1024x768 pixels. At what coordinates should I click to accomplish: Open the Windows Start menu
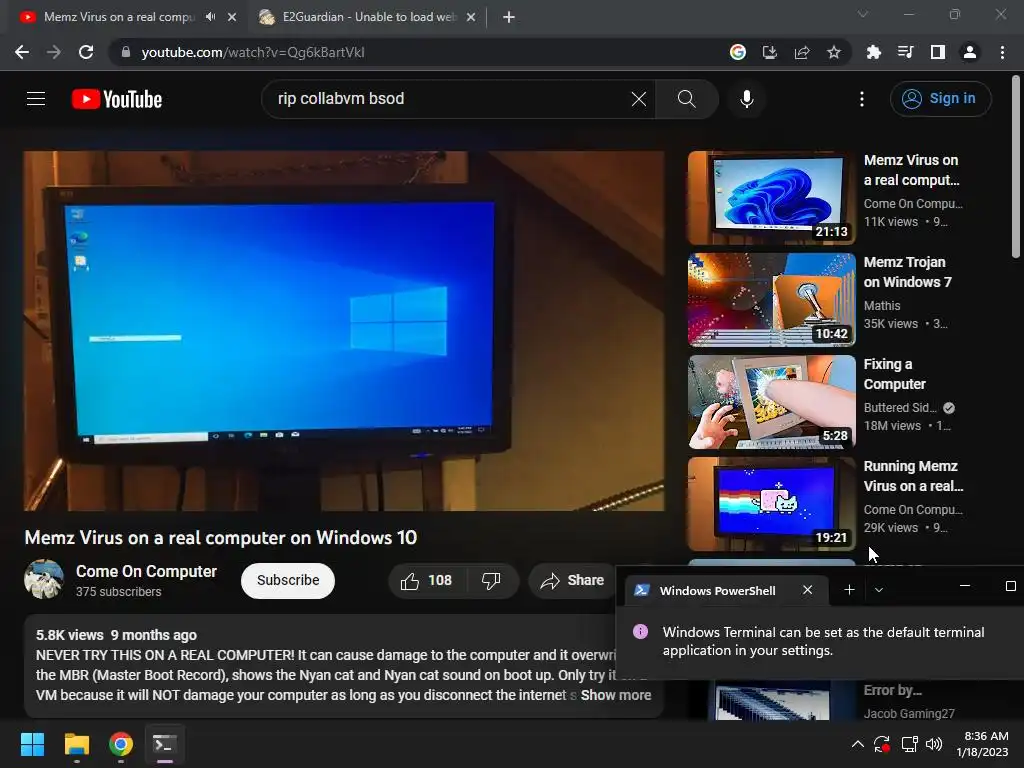[x=32, y=744]
